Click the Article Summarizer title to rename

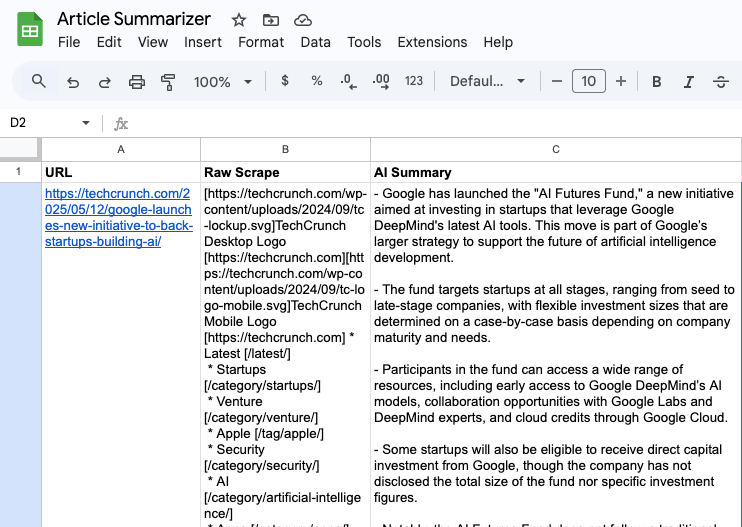point(134,19)
